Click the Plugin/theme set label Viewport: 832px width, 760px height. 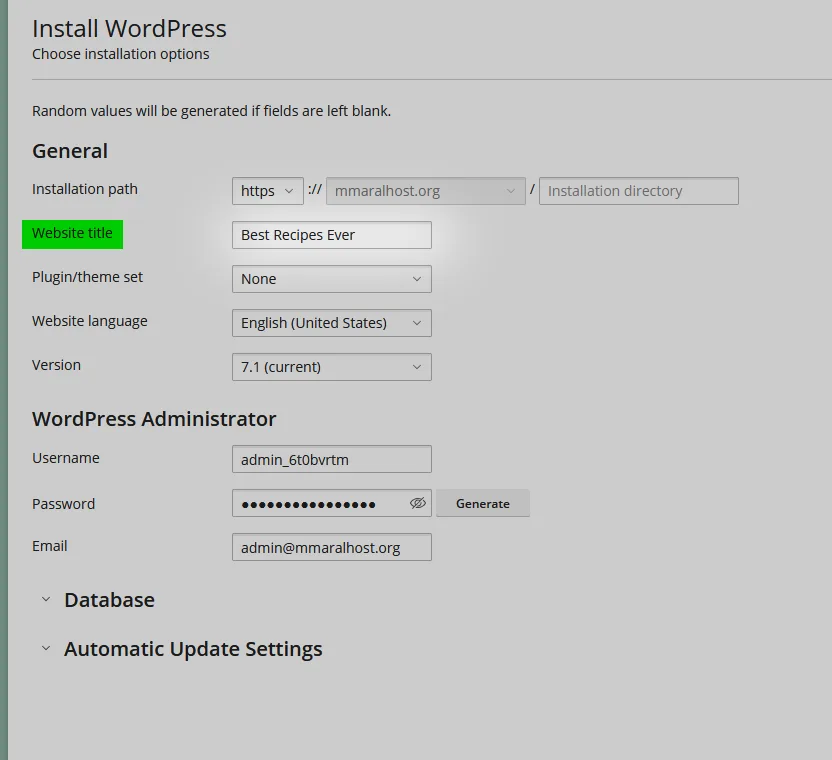pos(88,278)
